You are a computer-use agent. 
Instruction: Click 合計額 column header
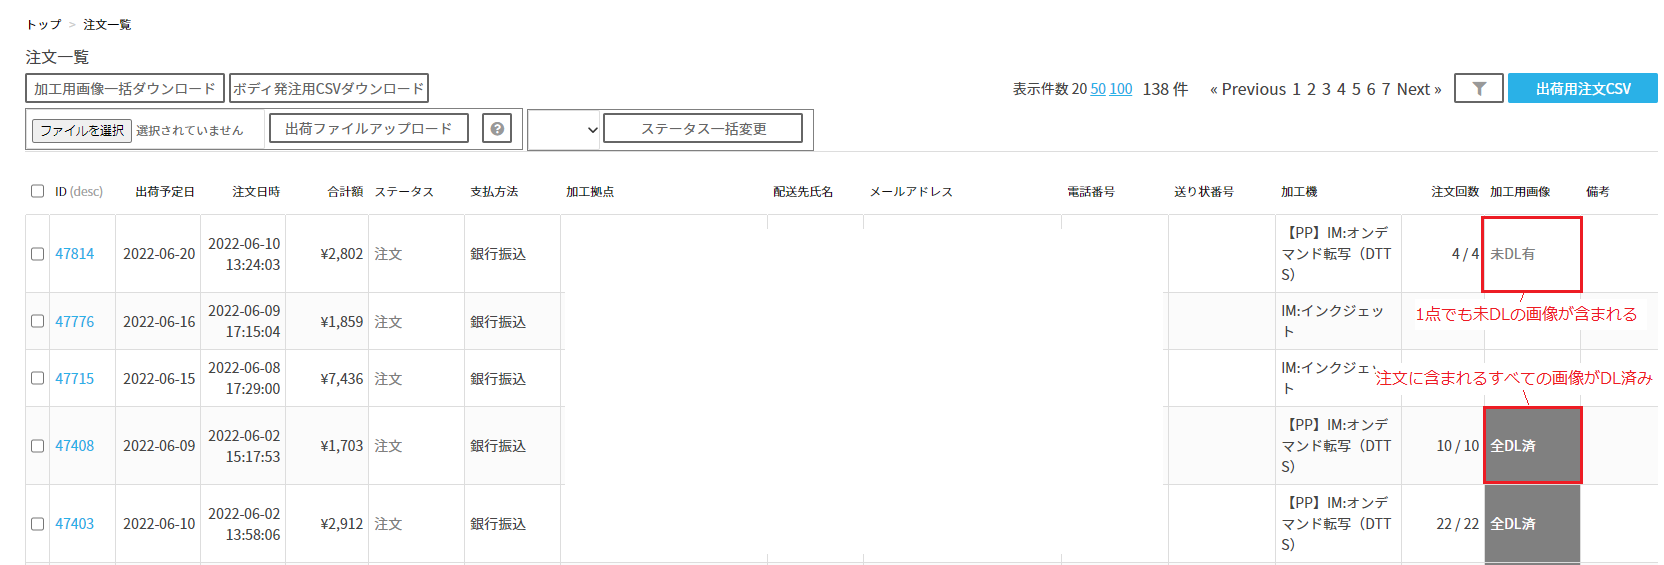(x=346, y=191)
